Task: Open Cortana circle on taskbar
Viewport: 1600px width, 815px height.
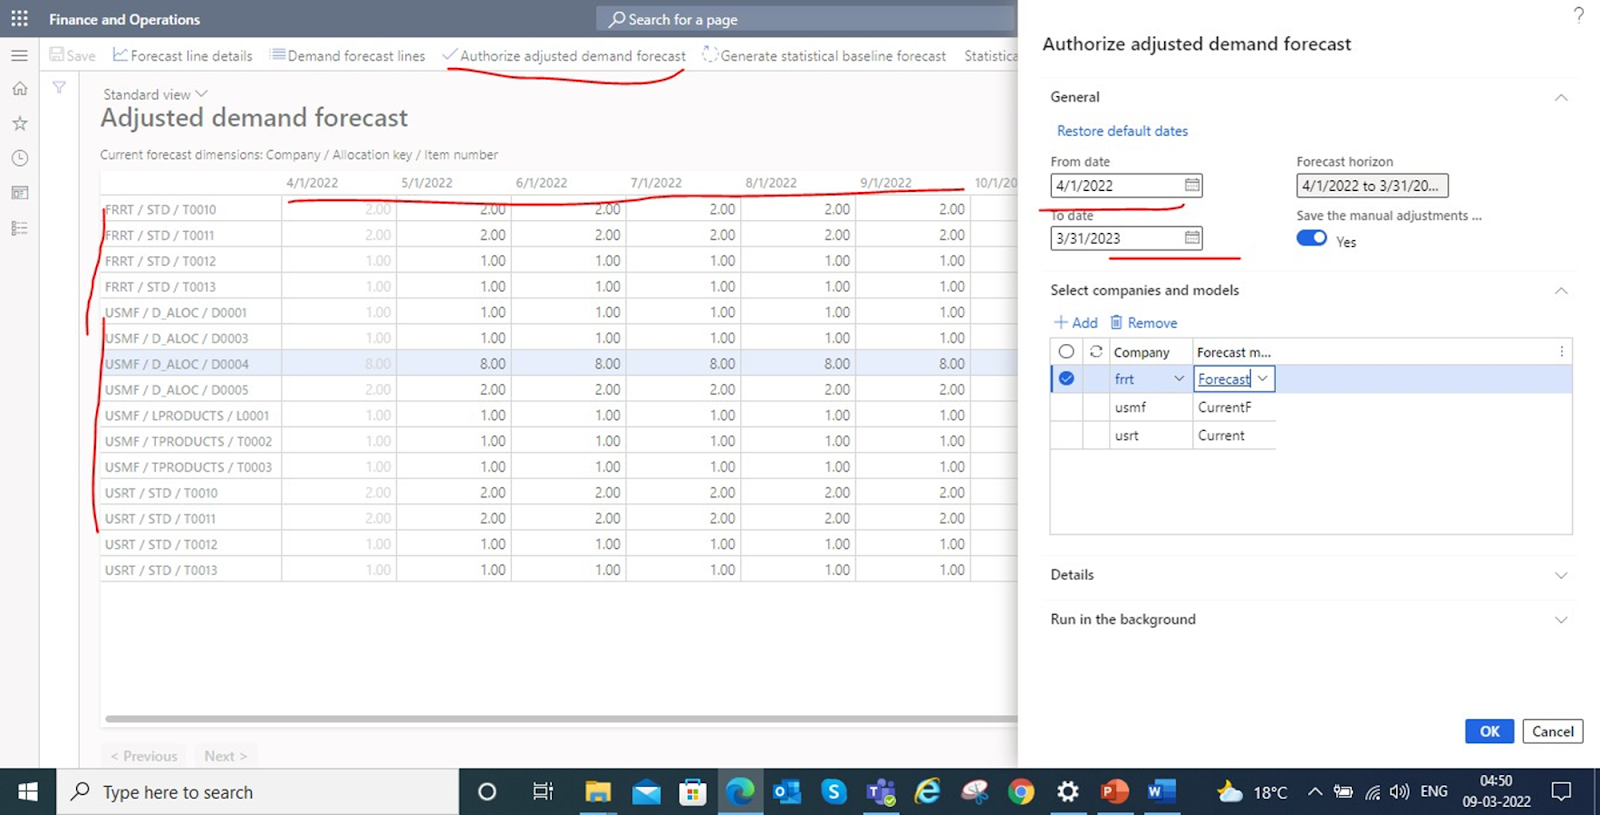Action: tap(487, 792)
